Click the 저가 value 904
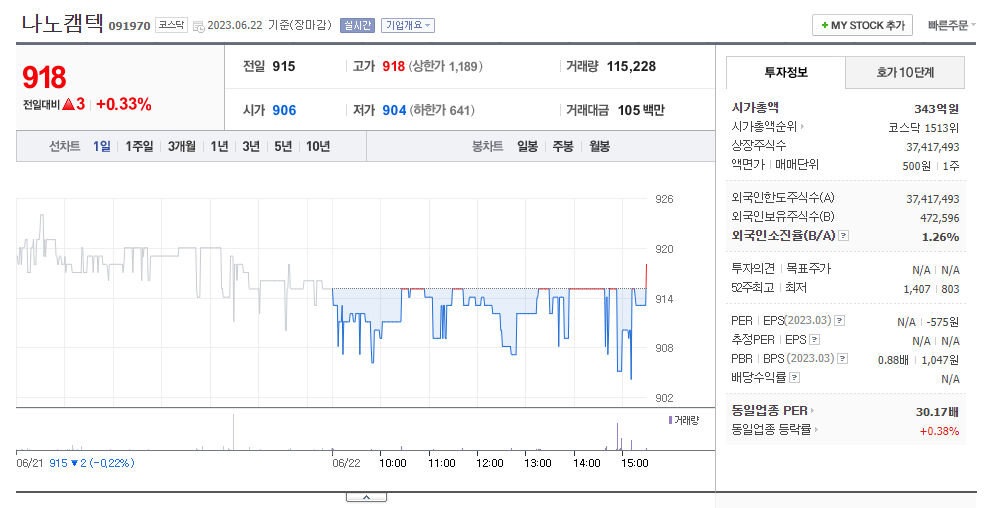The width and height of the screenshot is (987, 508). [x=394, y=110]
